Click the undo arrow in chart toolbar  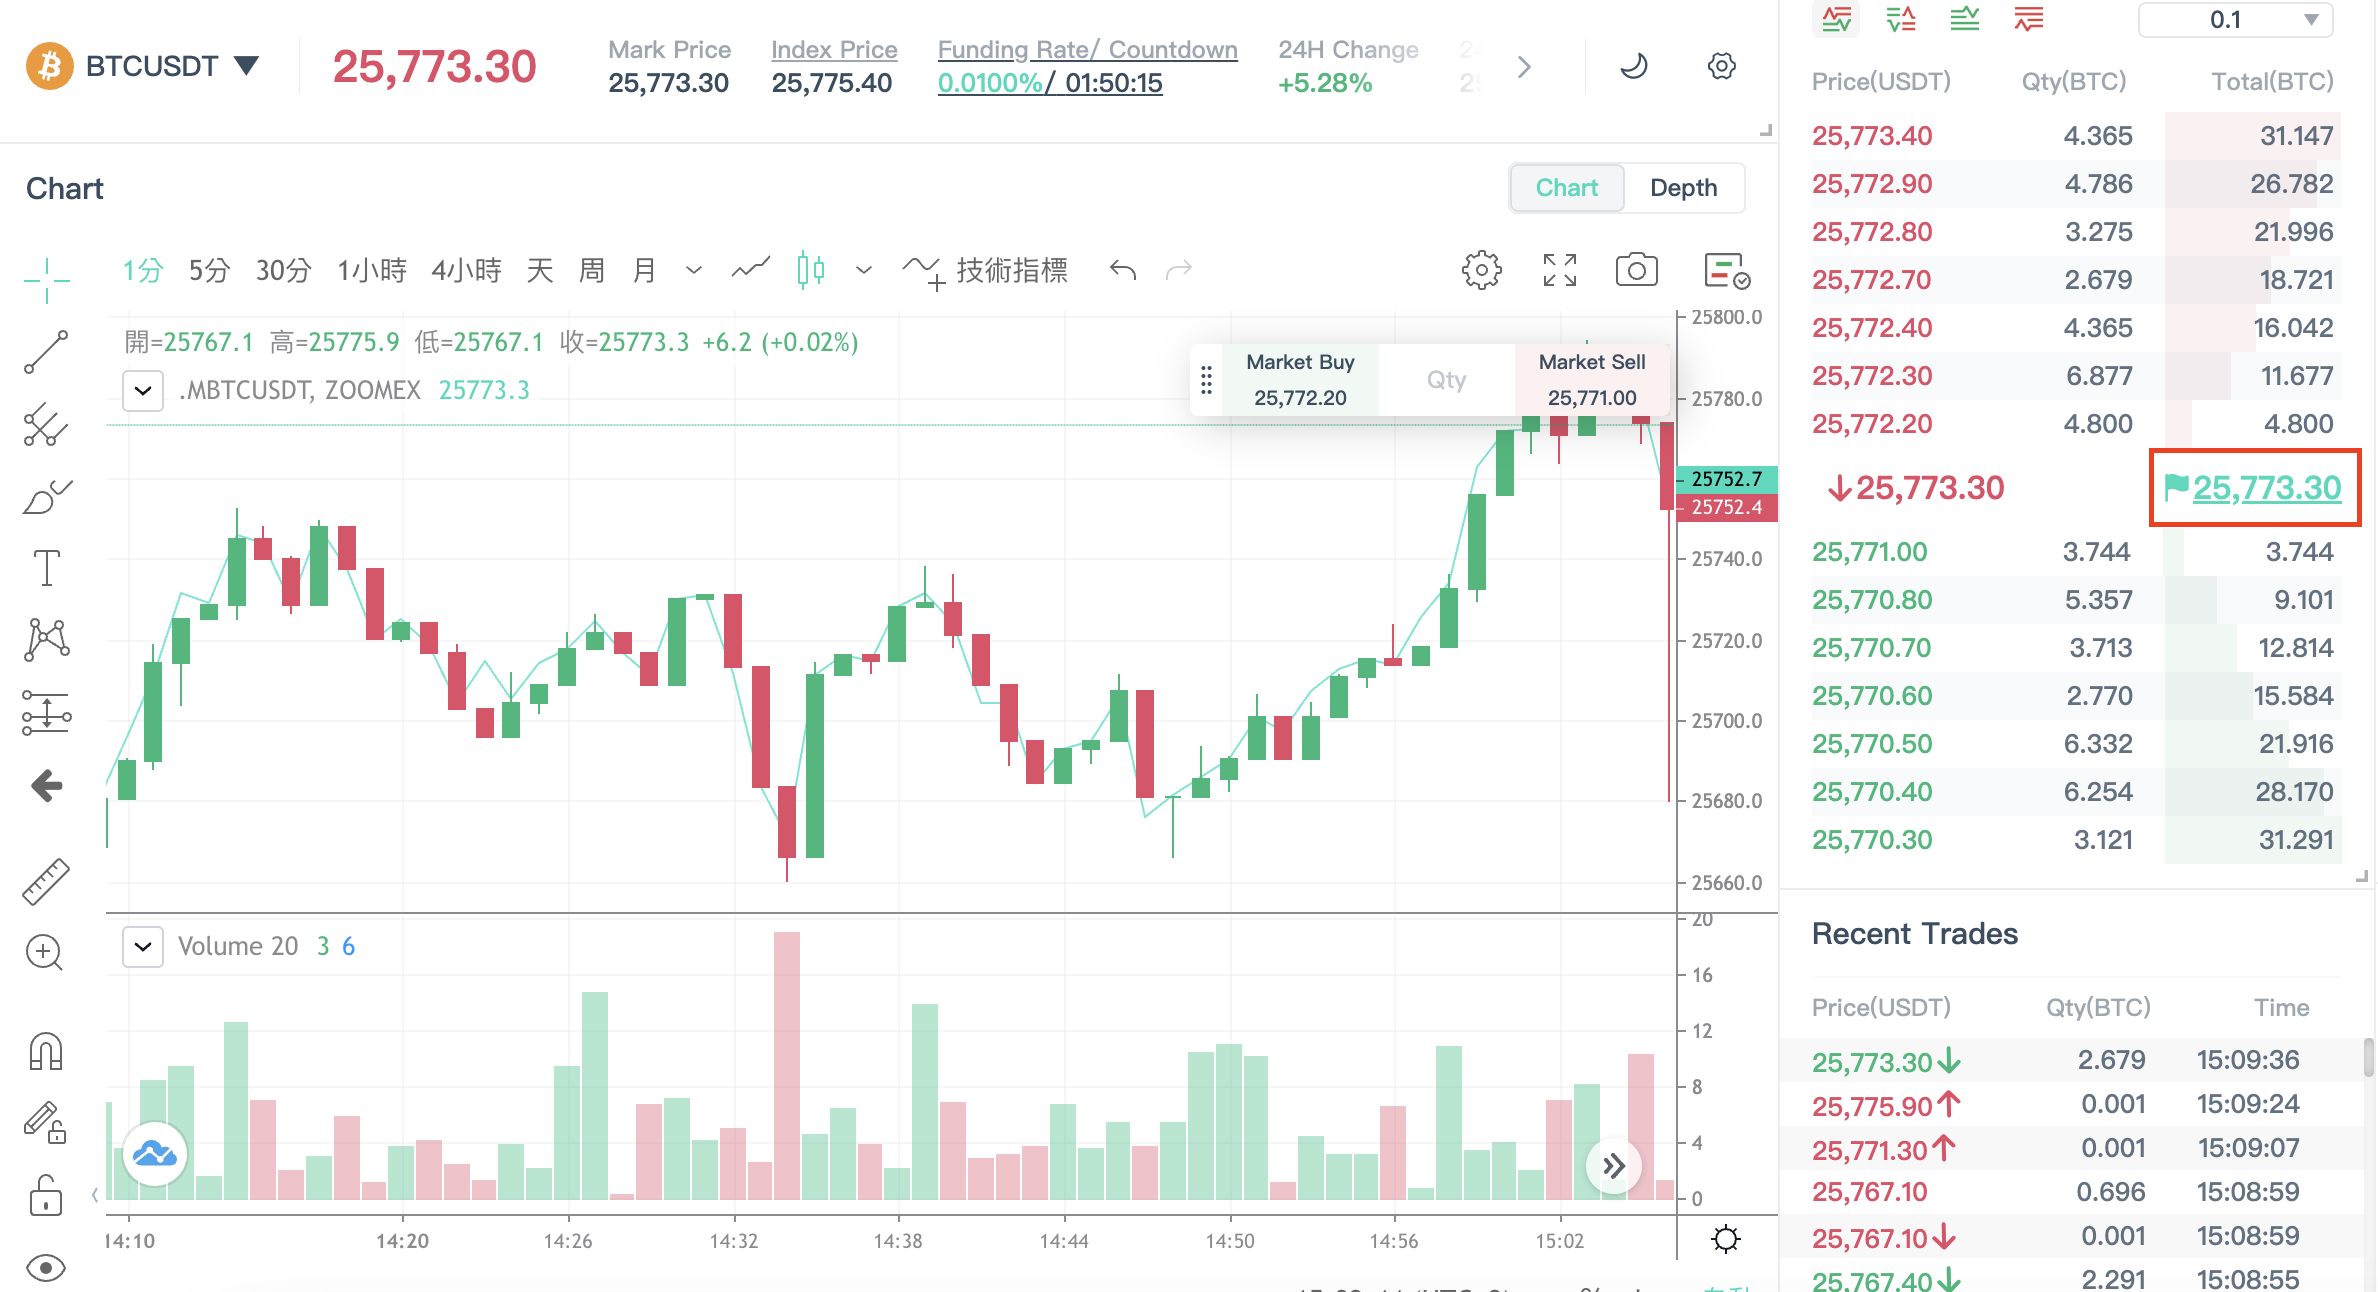click(x=1123, y=270)
